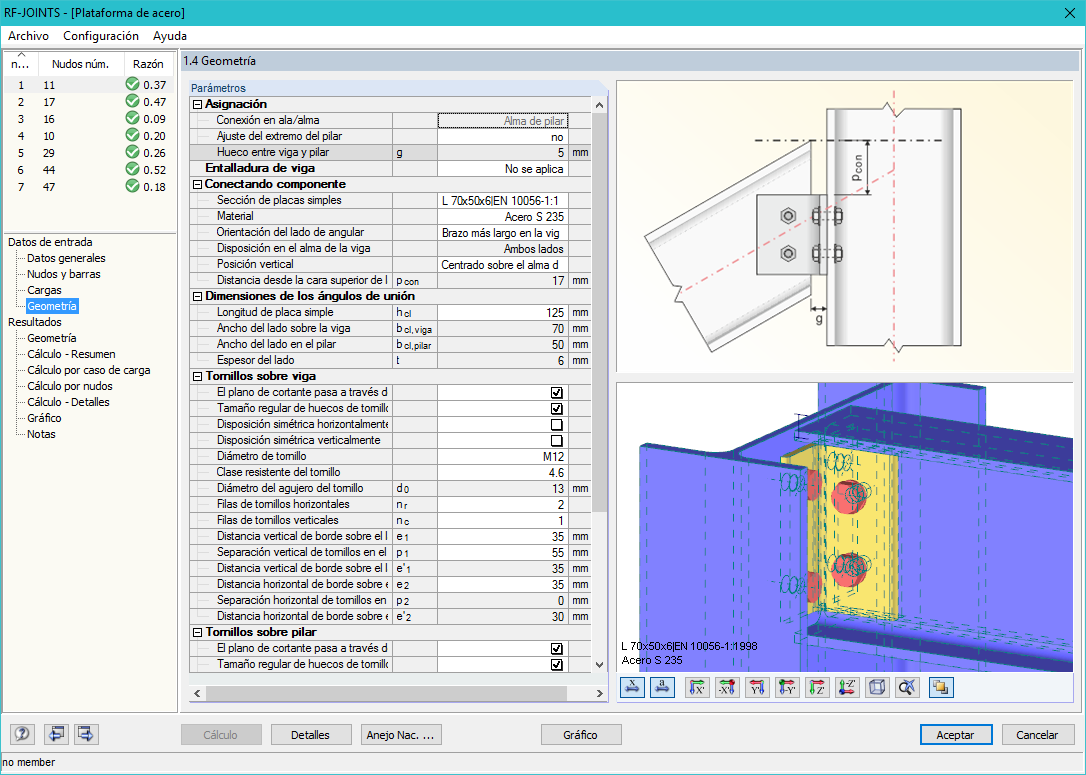The width and height of the screenshot is (1086, 775).
Task: Select 'Cargas' in navigator tree
Action: [x=44, y=290]
